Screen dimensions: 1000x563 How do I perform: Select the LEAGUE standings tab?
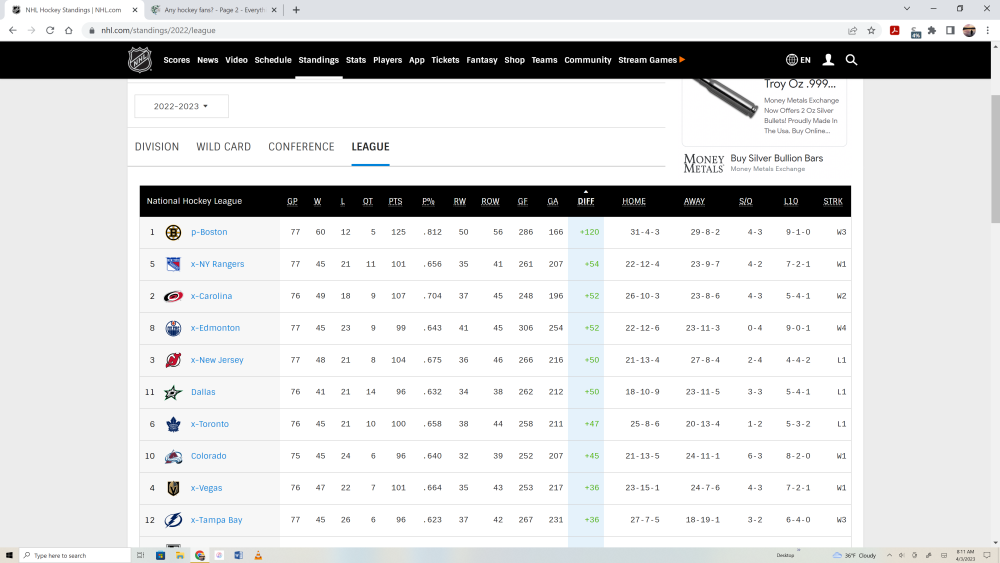point(371,147)
